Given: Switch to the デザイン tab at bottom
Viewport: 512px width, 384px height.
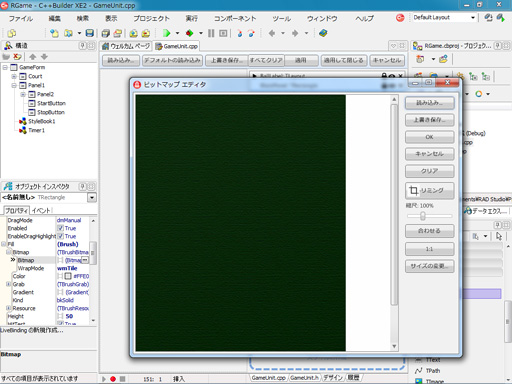Looking at the screenshot, I should [333, 378].
